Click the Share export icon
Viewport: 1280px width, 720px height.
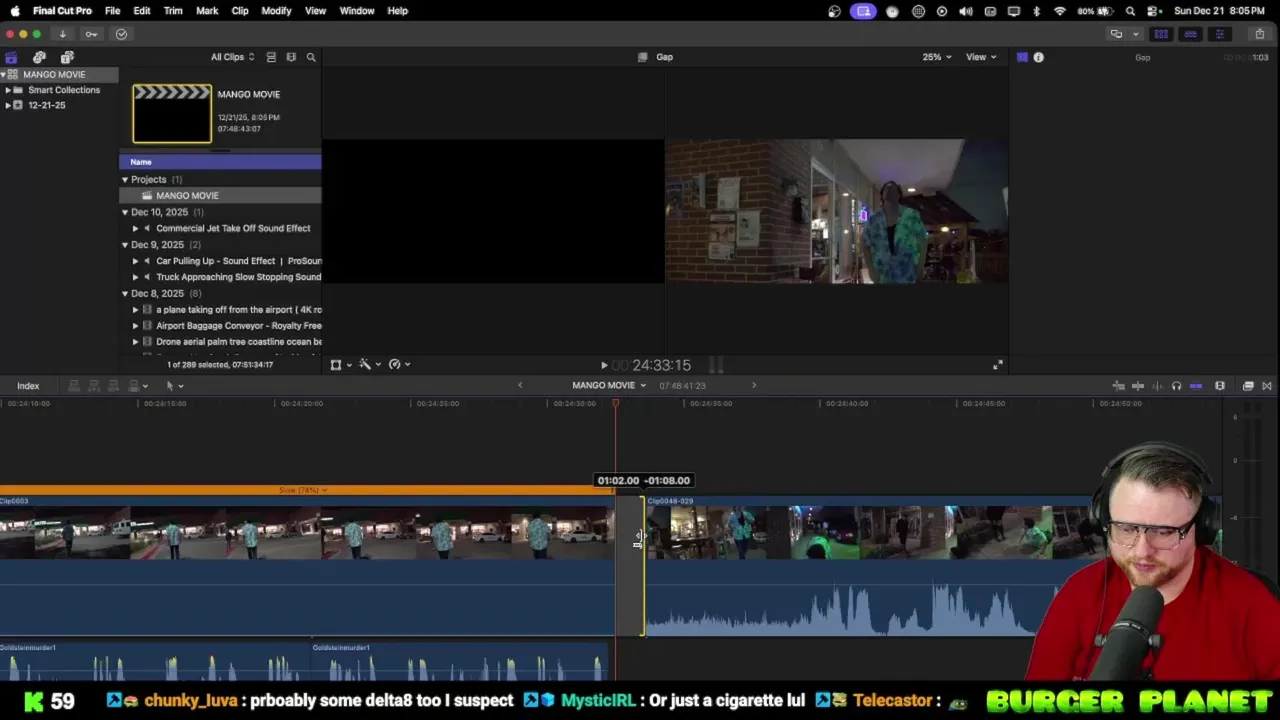click(x=1259, y=34)
